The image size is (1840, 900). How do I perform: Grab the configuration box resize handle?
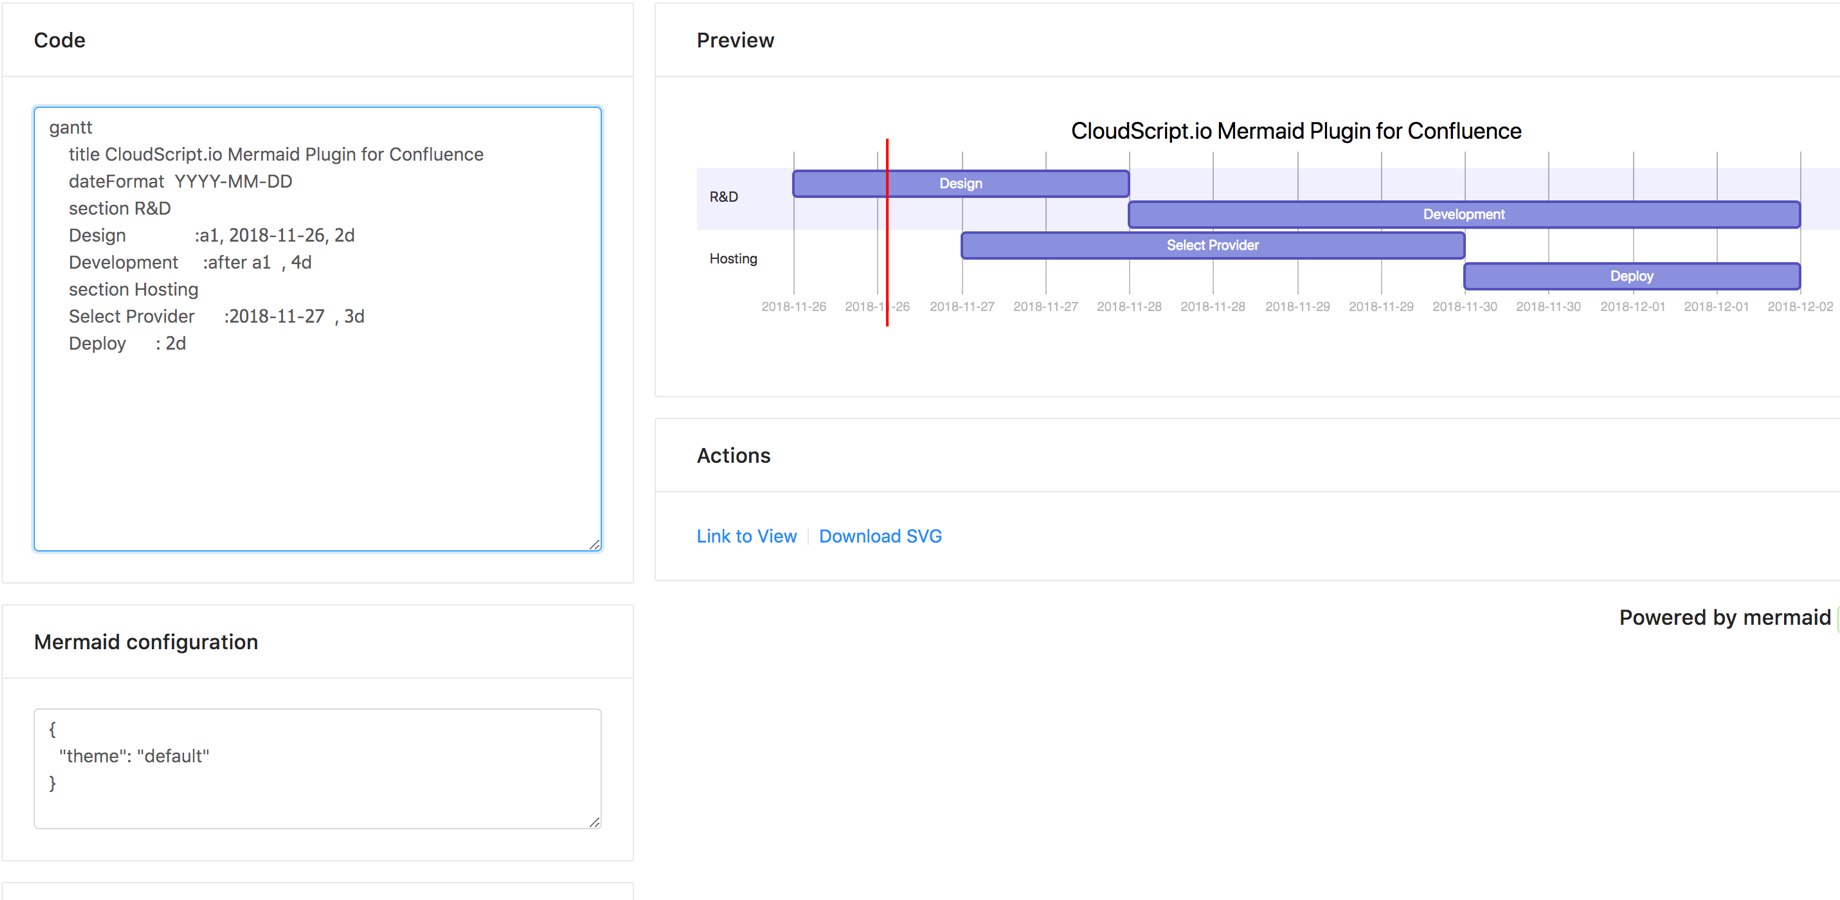(595, 822)
